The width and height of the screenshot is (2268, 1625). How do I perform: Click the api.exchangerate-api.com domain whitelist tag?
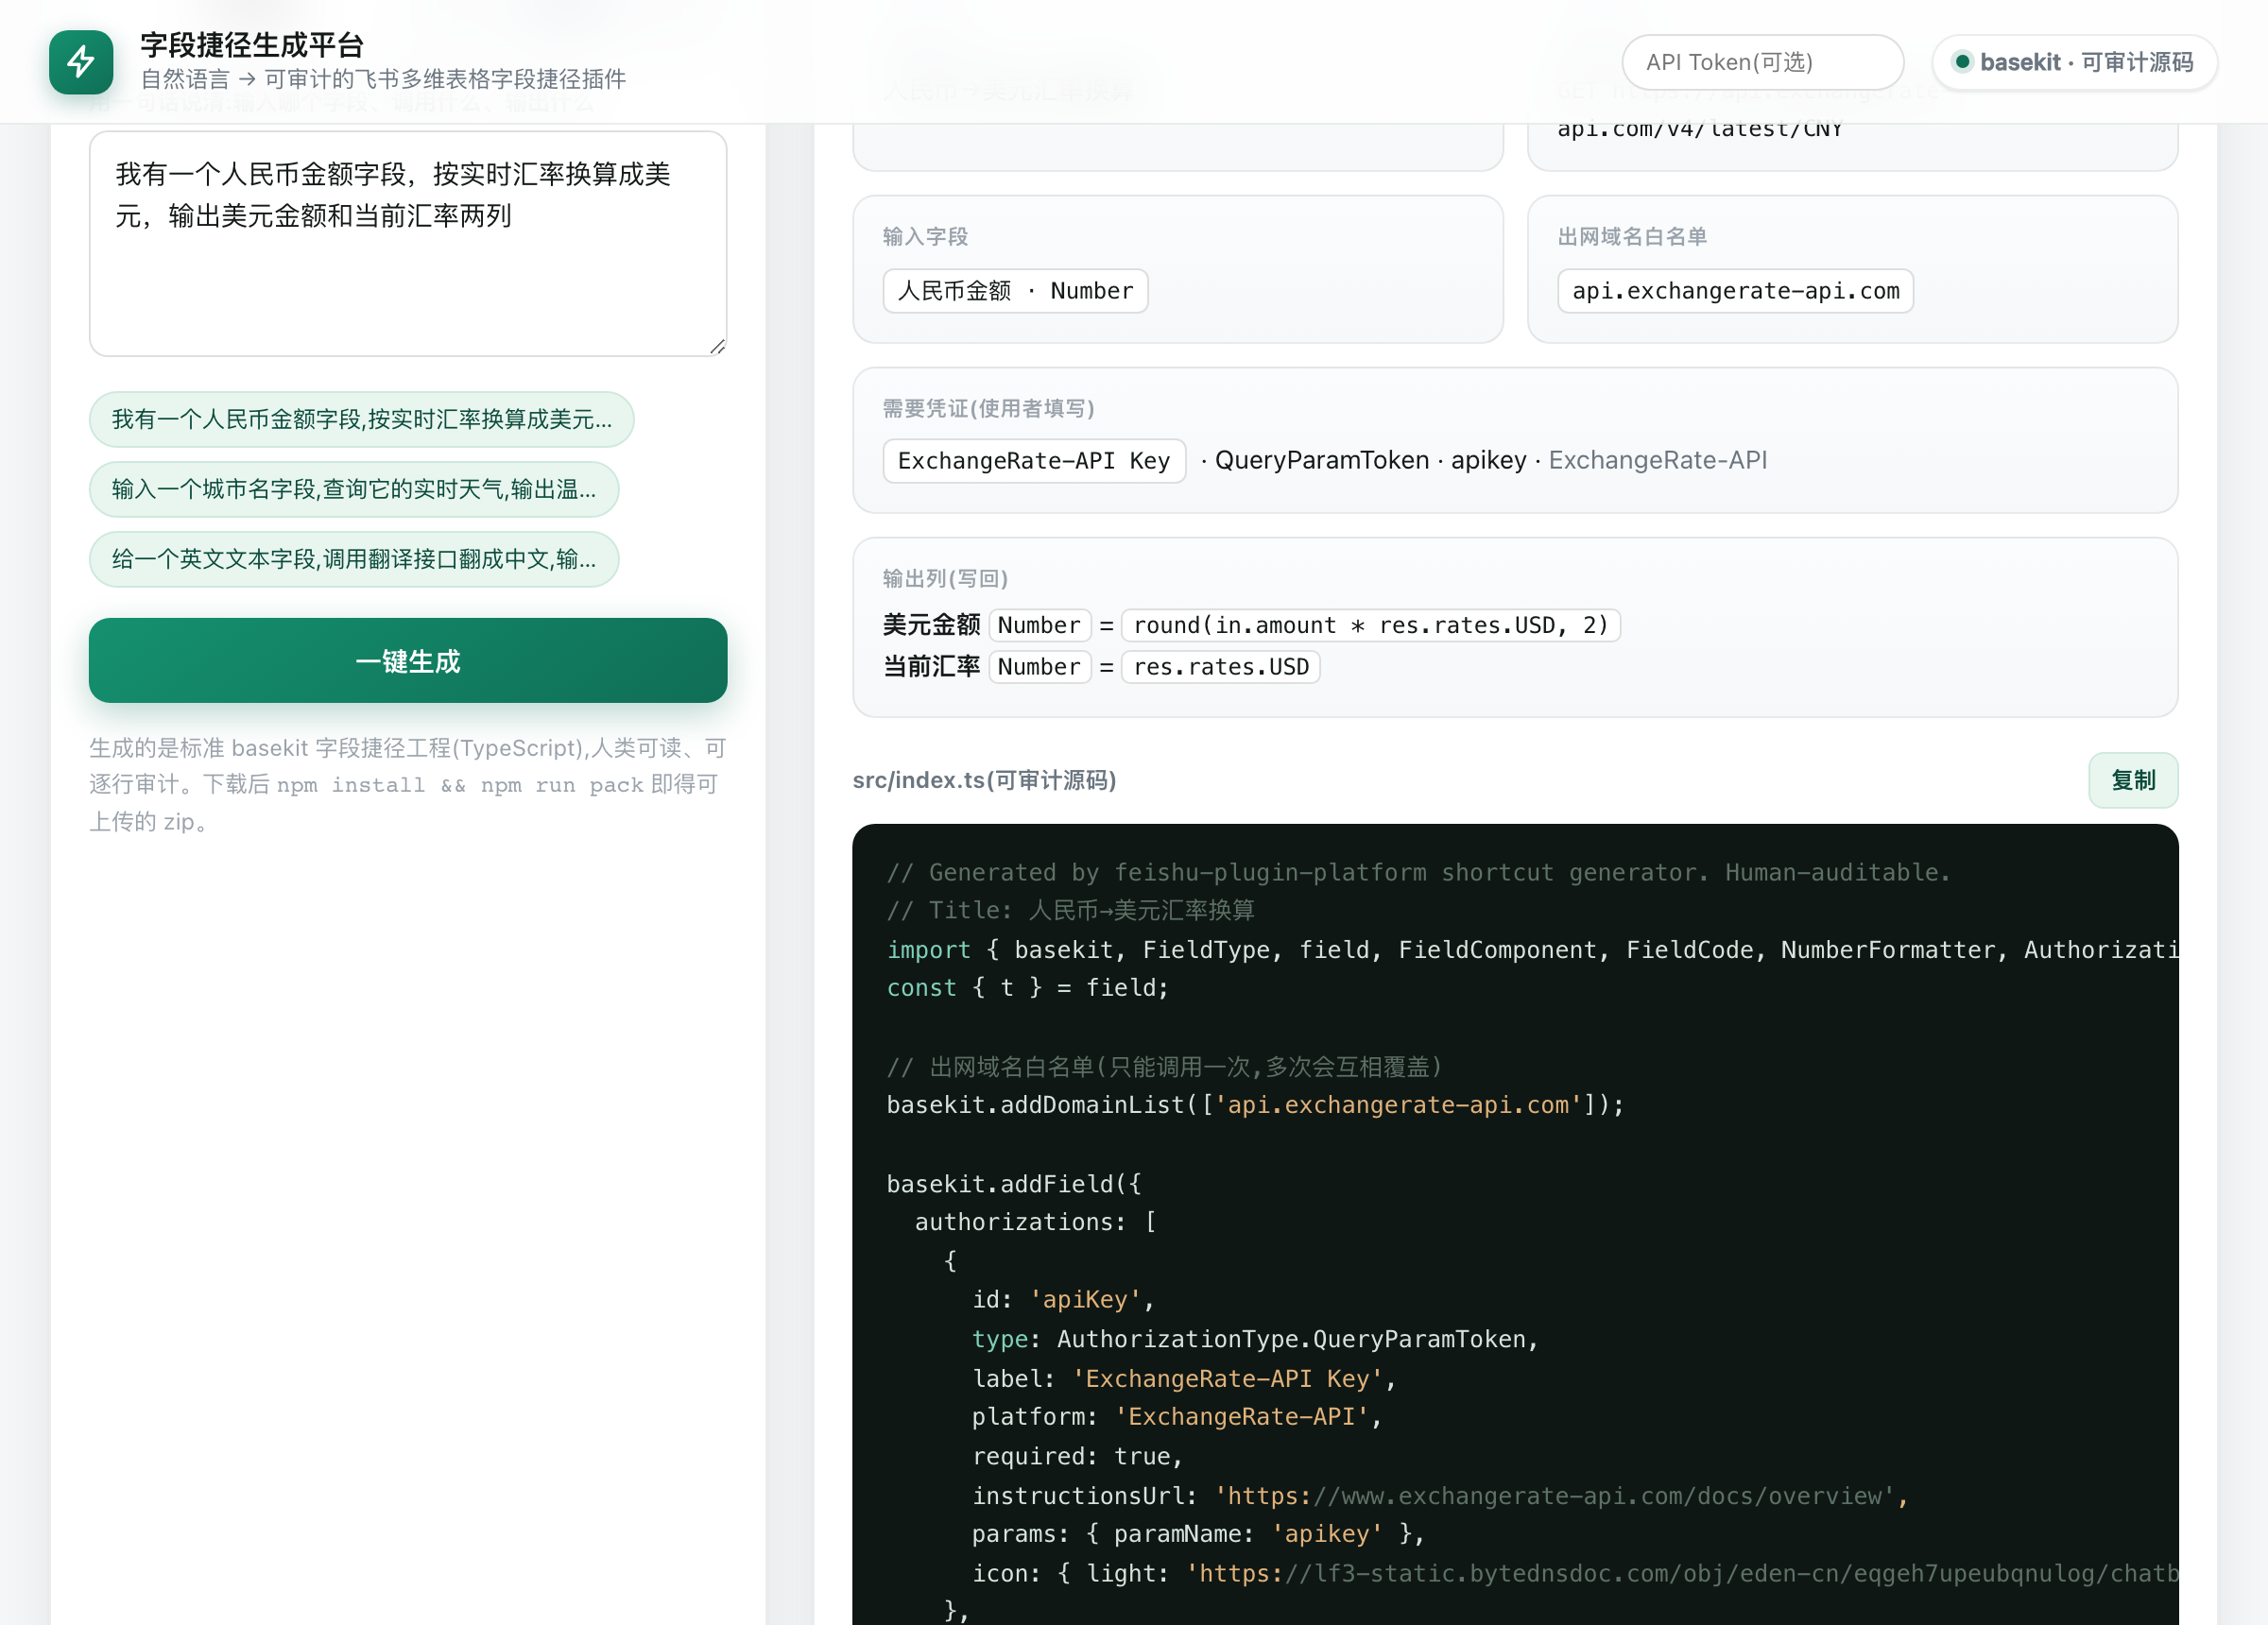[x=1735, y=291]
